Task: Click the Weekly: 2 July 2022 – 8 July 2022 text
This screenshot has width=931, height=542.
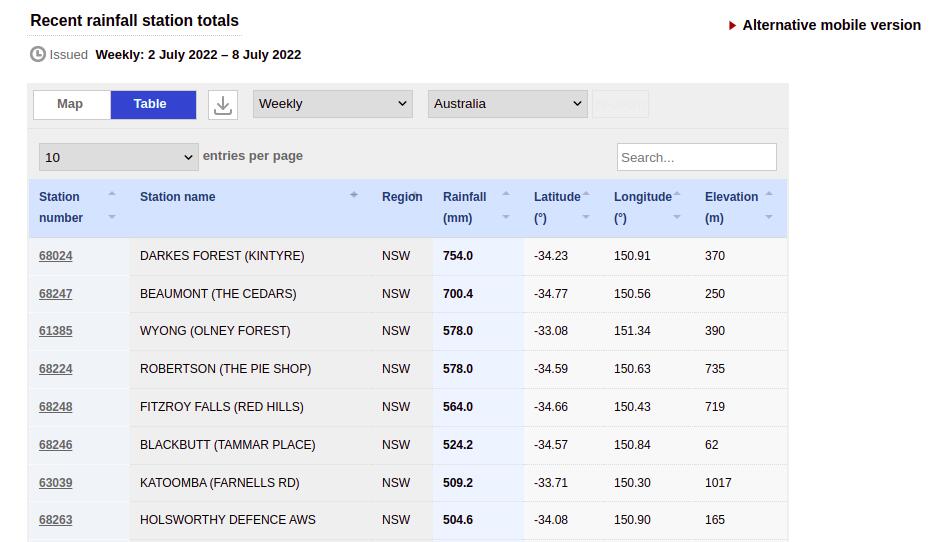Action: pyautogui.click(x=198, y=55)
